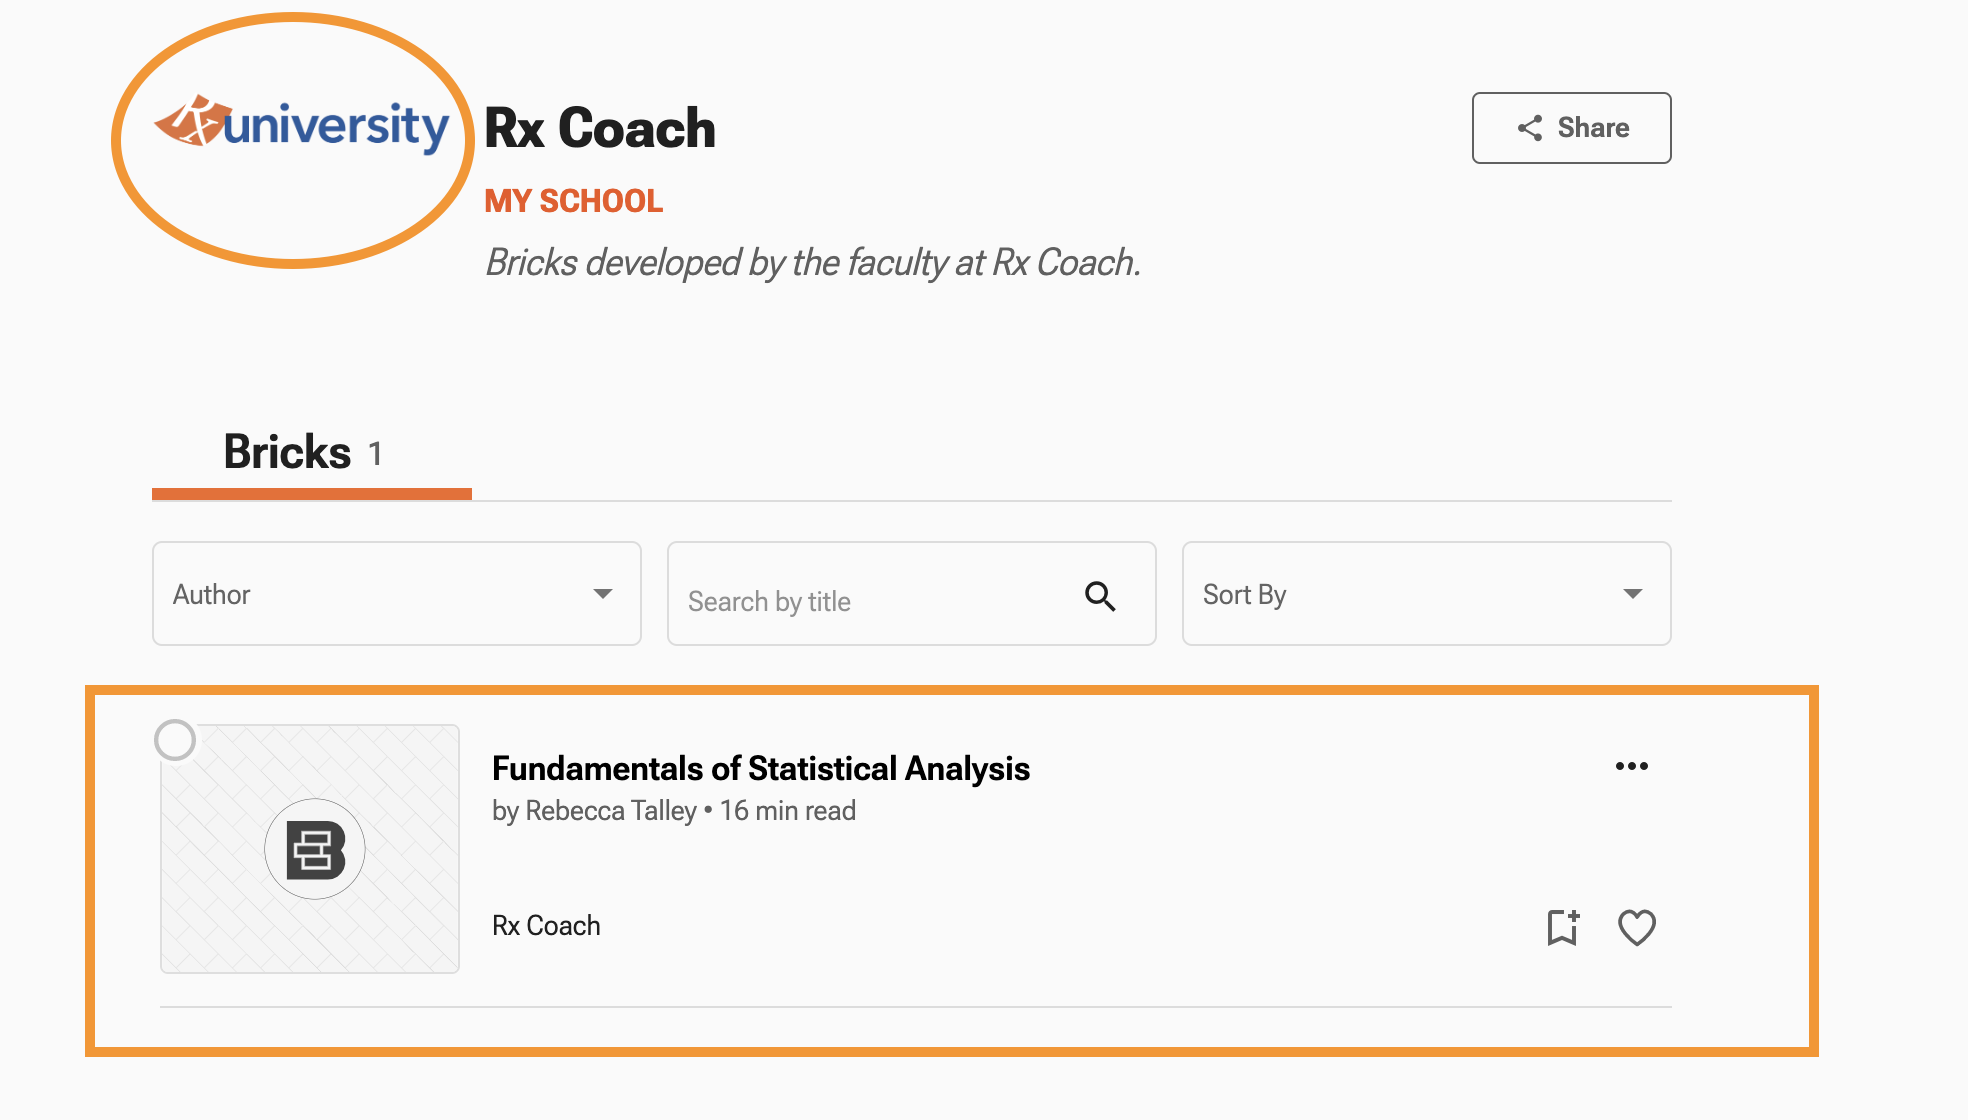Click the Share button
The image size is (1968, 1120).
tap(1571, 128)
